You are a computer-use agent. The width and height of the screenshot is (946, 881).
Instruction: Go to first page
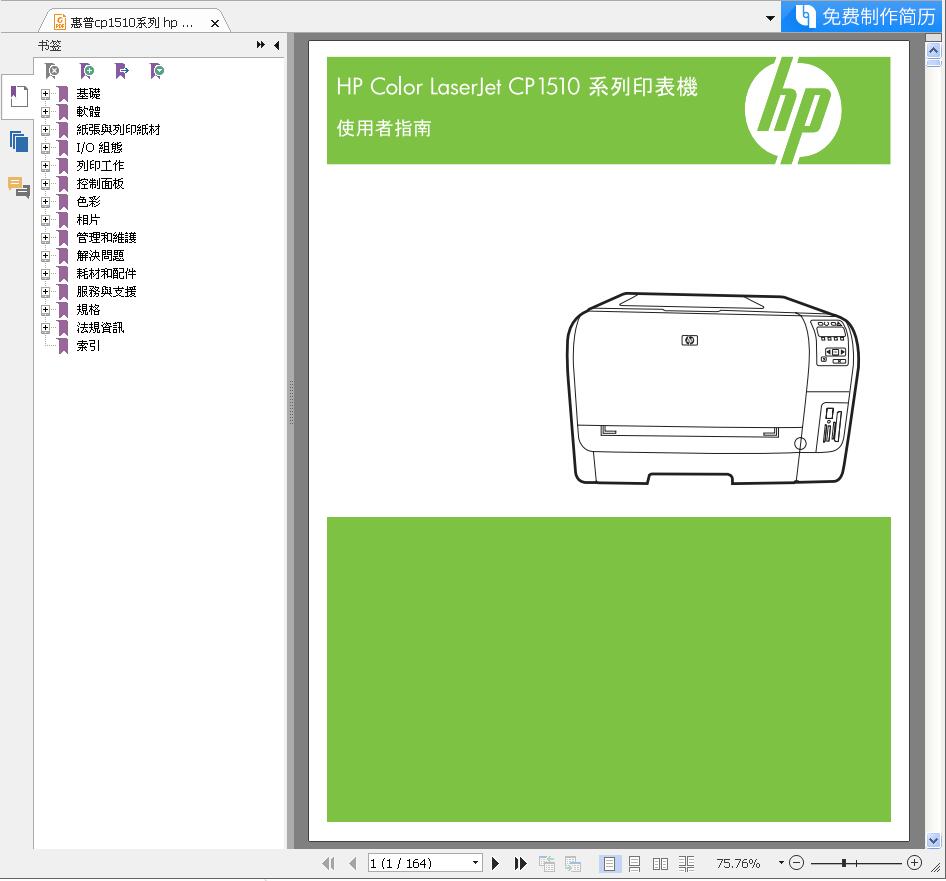click(x=328, y=864)
